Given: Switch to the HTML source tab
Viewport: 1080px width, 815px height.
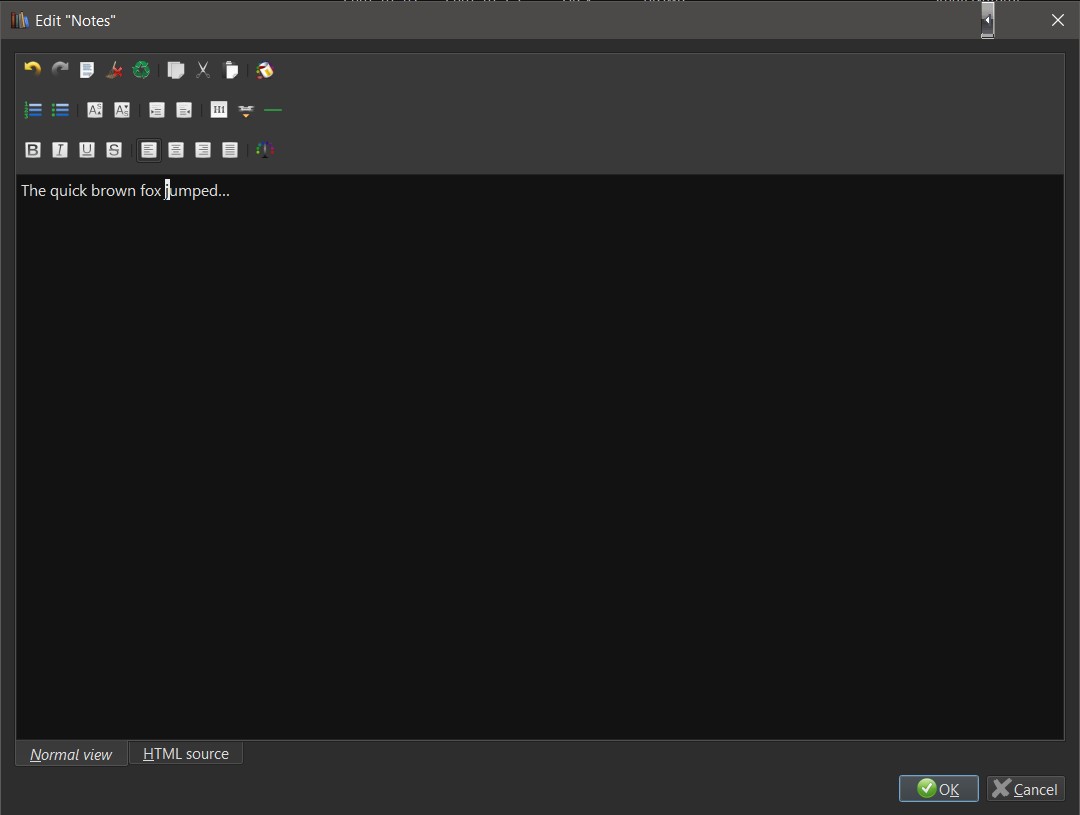Looking at the screenshot, I should 185,754.
